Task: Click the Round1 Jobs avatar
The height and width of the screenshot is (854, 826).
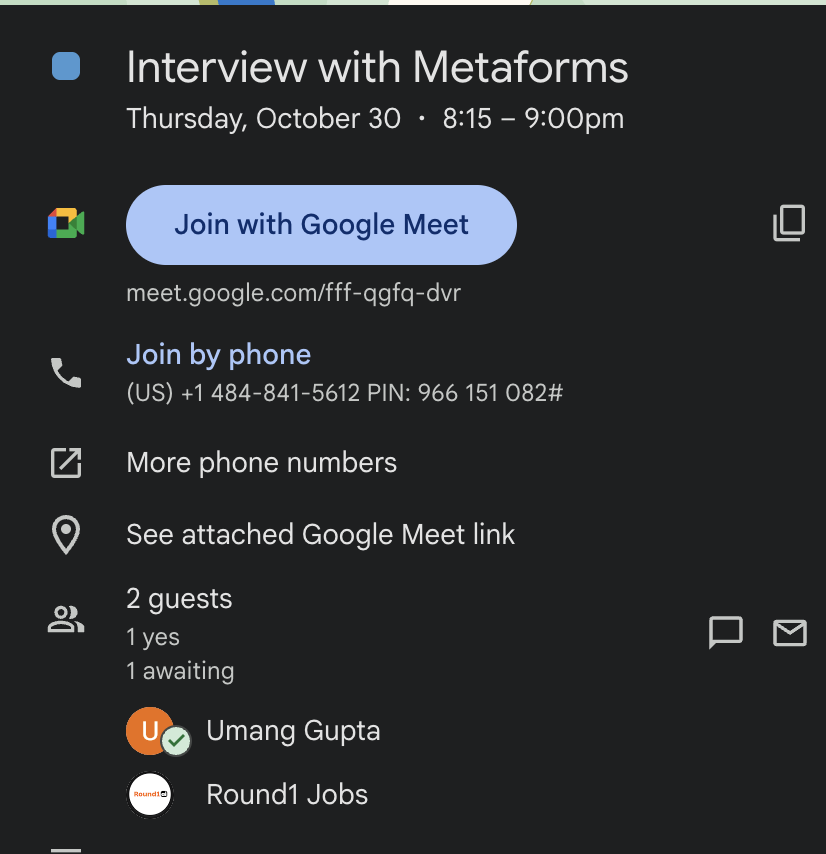Action: (149, 795)
